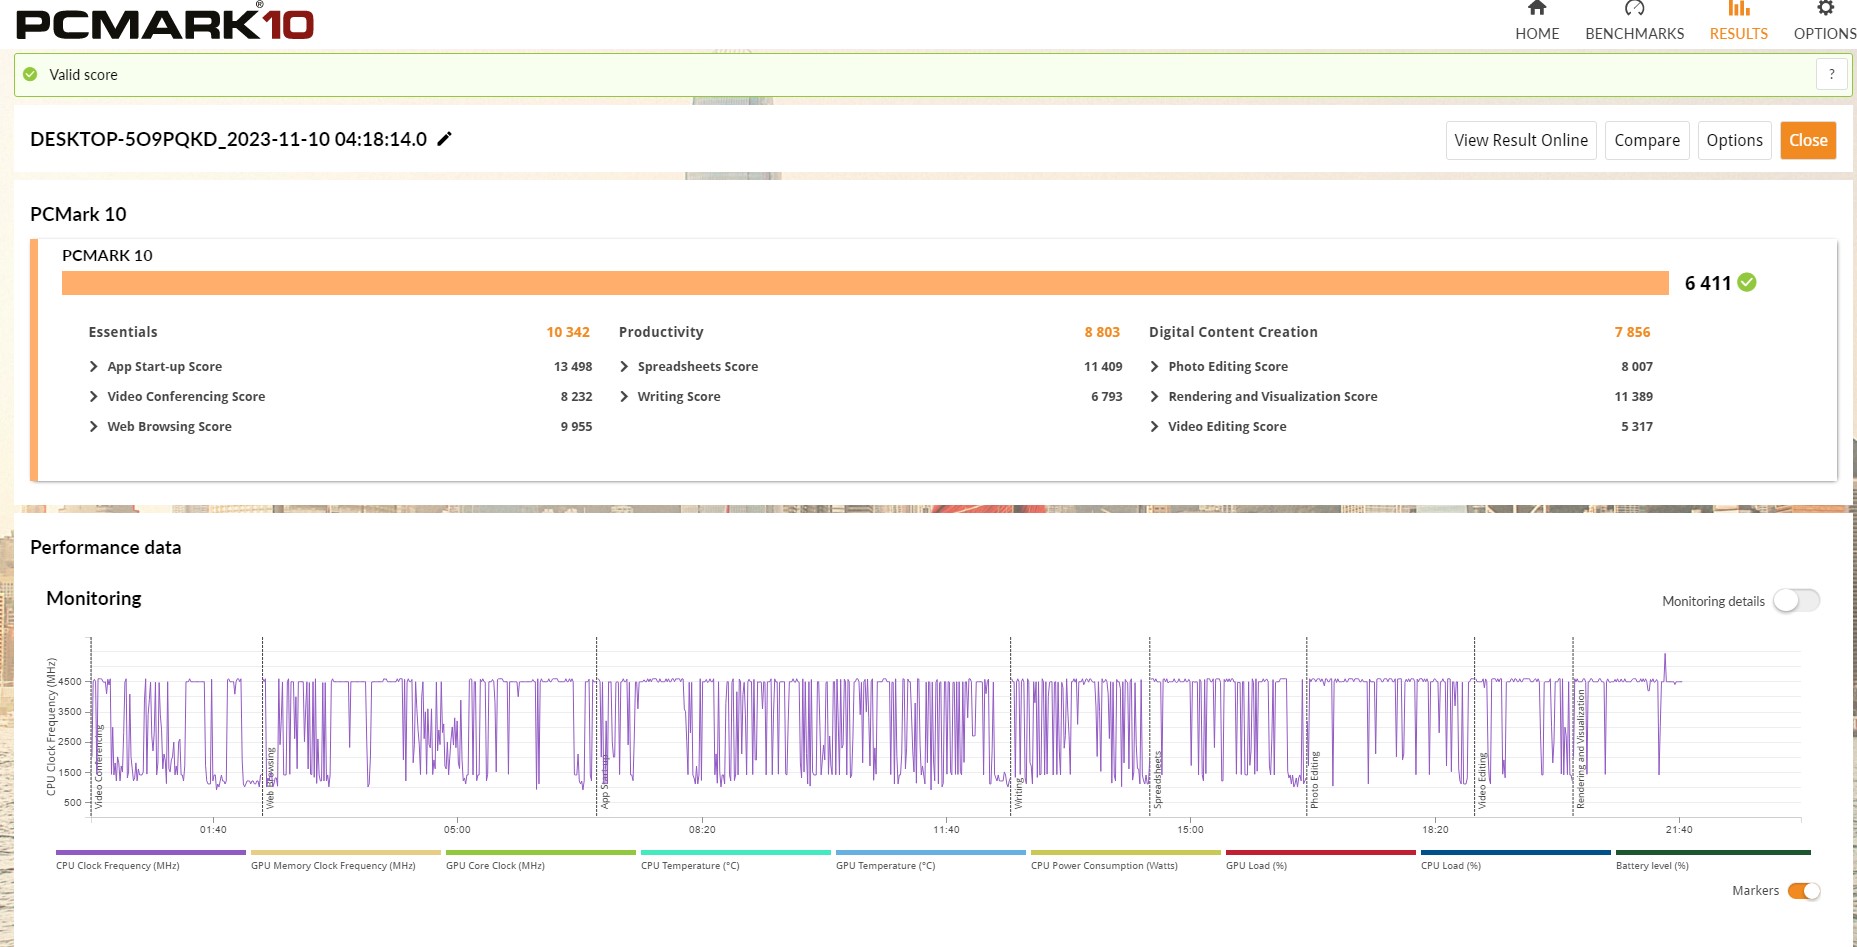Viewport: 1857px width, 947px height.
Task: Select the CPU Temperature legend color bar
Action: (x=735, y=853)
